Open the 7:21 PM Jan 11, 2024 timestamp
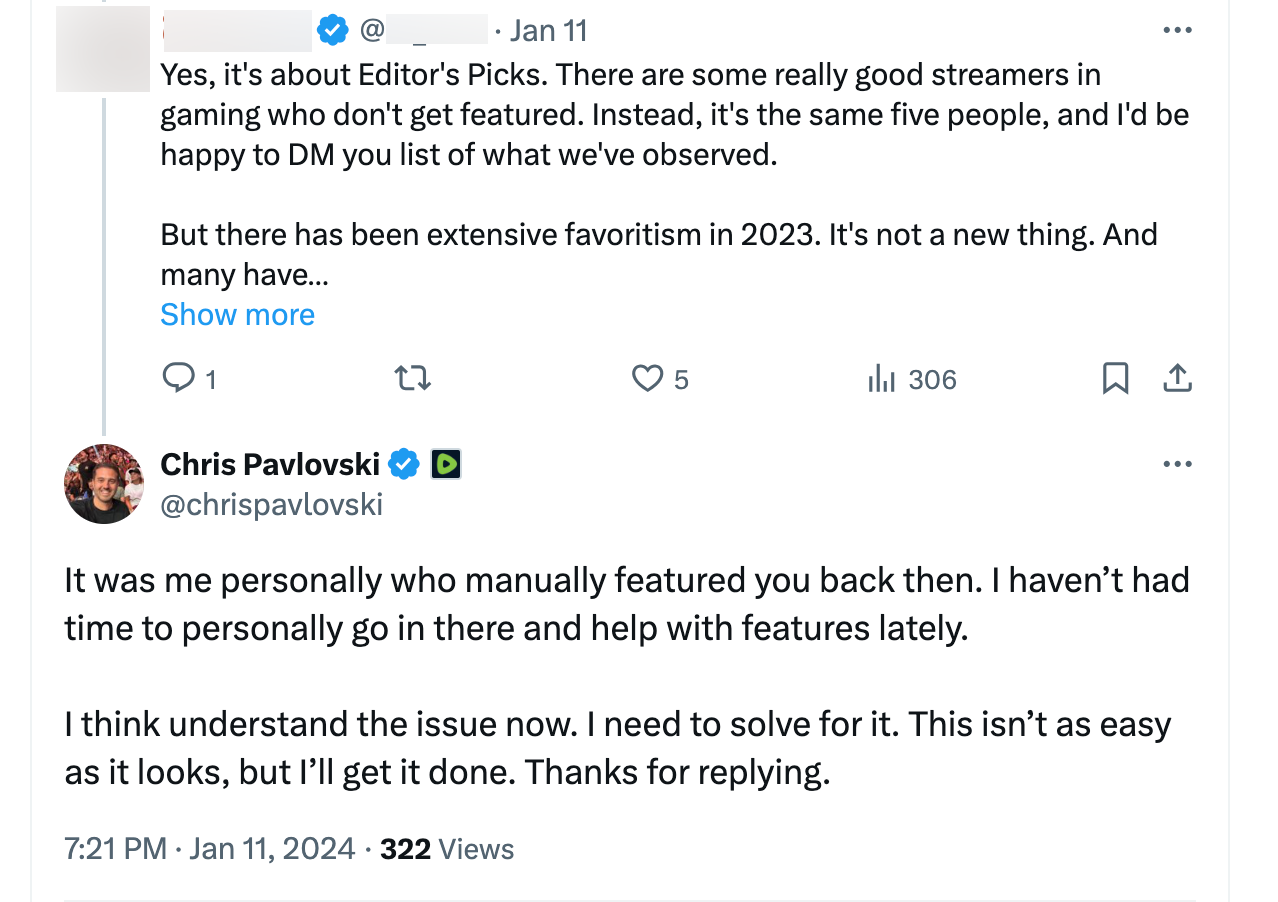The width and height of the screenshot is (1278, 902). (x=209, y=849)
